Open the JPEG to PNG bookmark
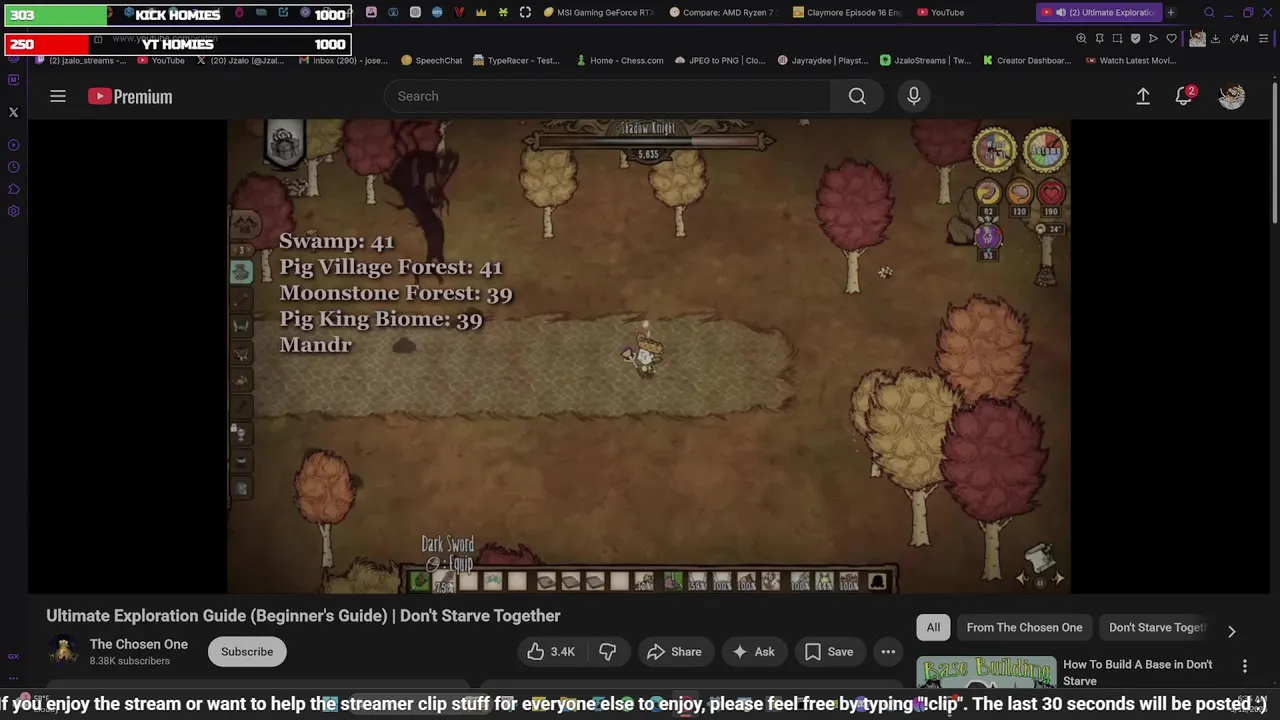Viewport: 1280px width, 720px height. click(720, 60)
